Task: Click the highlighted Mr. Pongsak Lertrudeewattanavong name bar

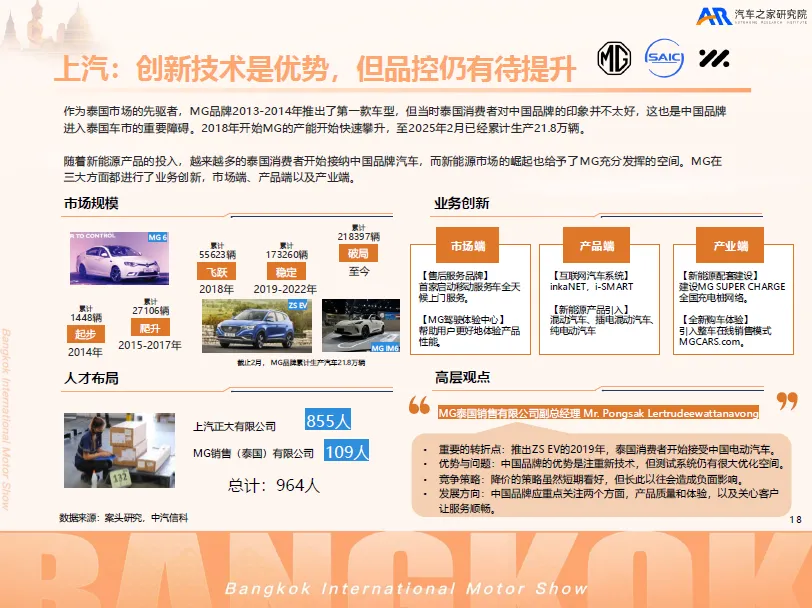Action: click(x=598, y=413)
